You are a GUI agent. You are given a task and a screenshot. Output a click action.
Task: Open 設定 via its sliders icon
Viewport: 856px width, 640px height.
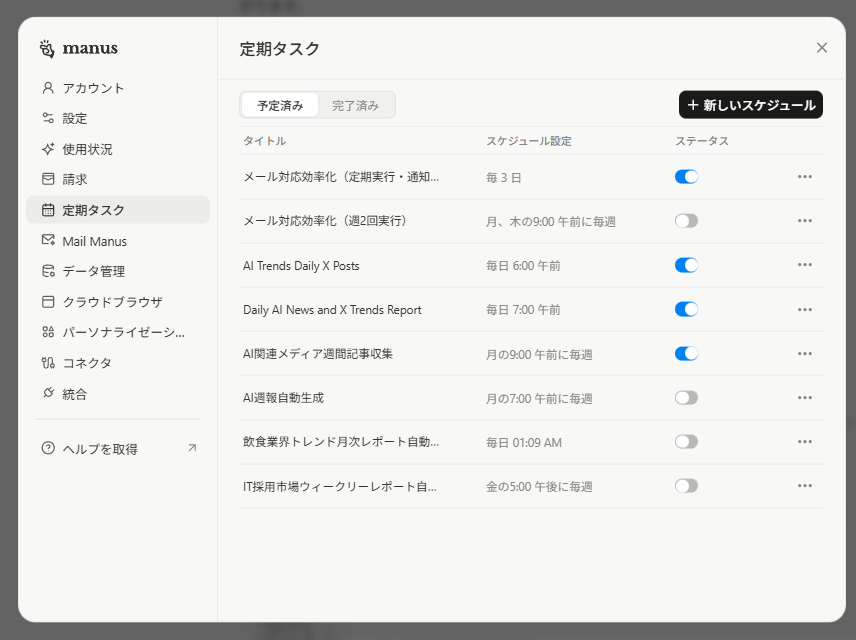tap(48, 118)
